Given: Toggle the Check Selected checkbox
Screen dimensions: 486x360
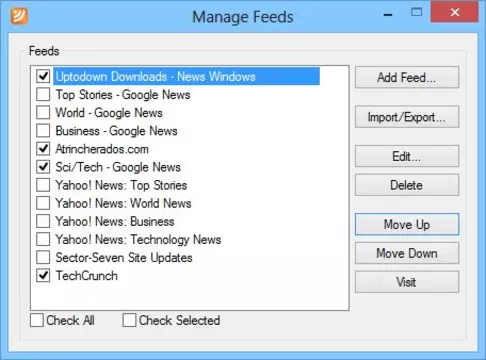Looking at the screenshot, I should (x=129, y=320).
